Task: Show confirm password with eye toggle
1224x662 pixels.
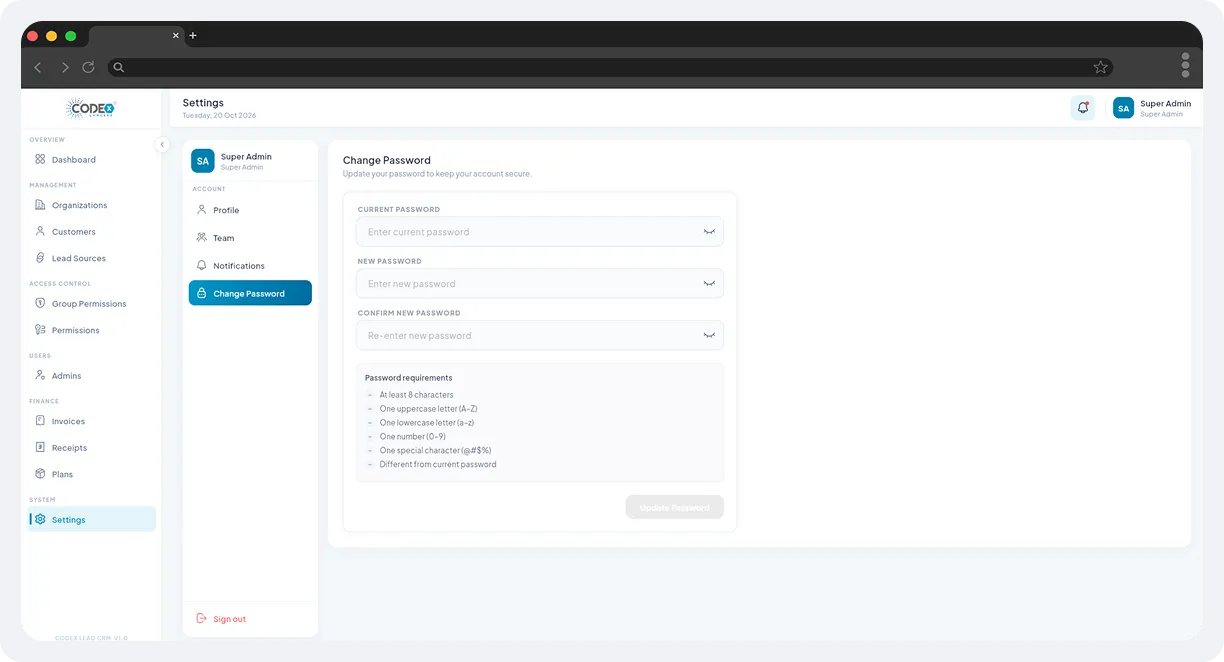Action: coord(709,335)
